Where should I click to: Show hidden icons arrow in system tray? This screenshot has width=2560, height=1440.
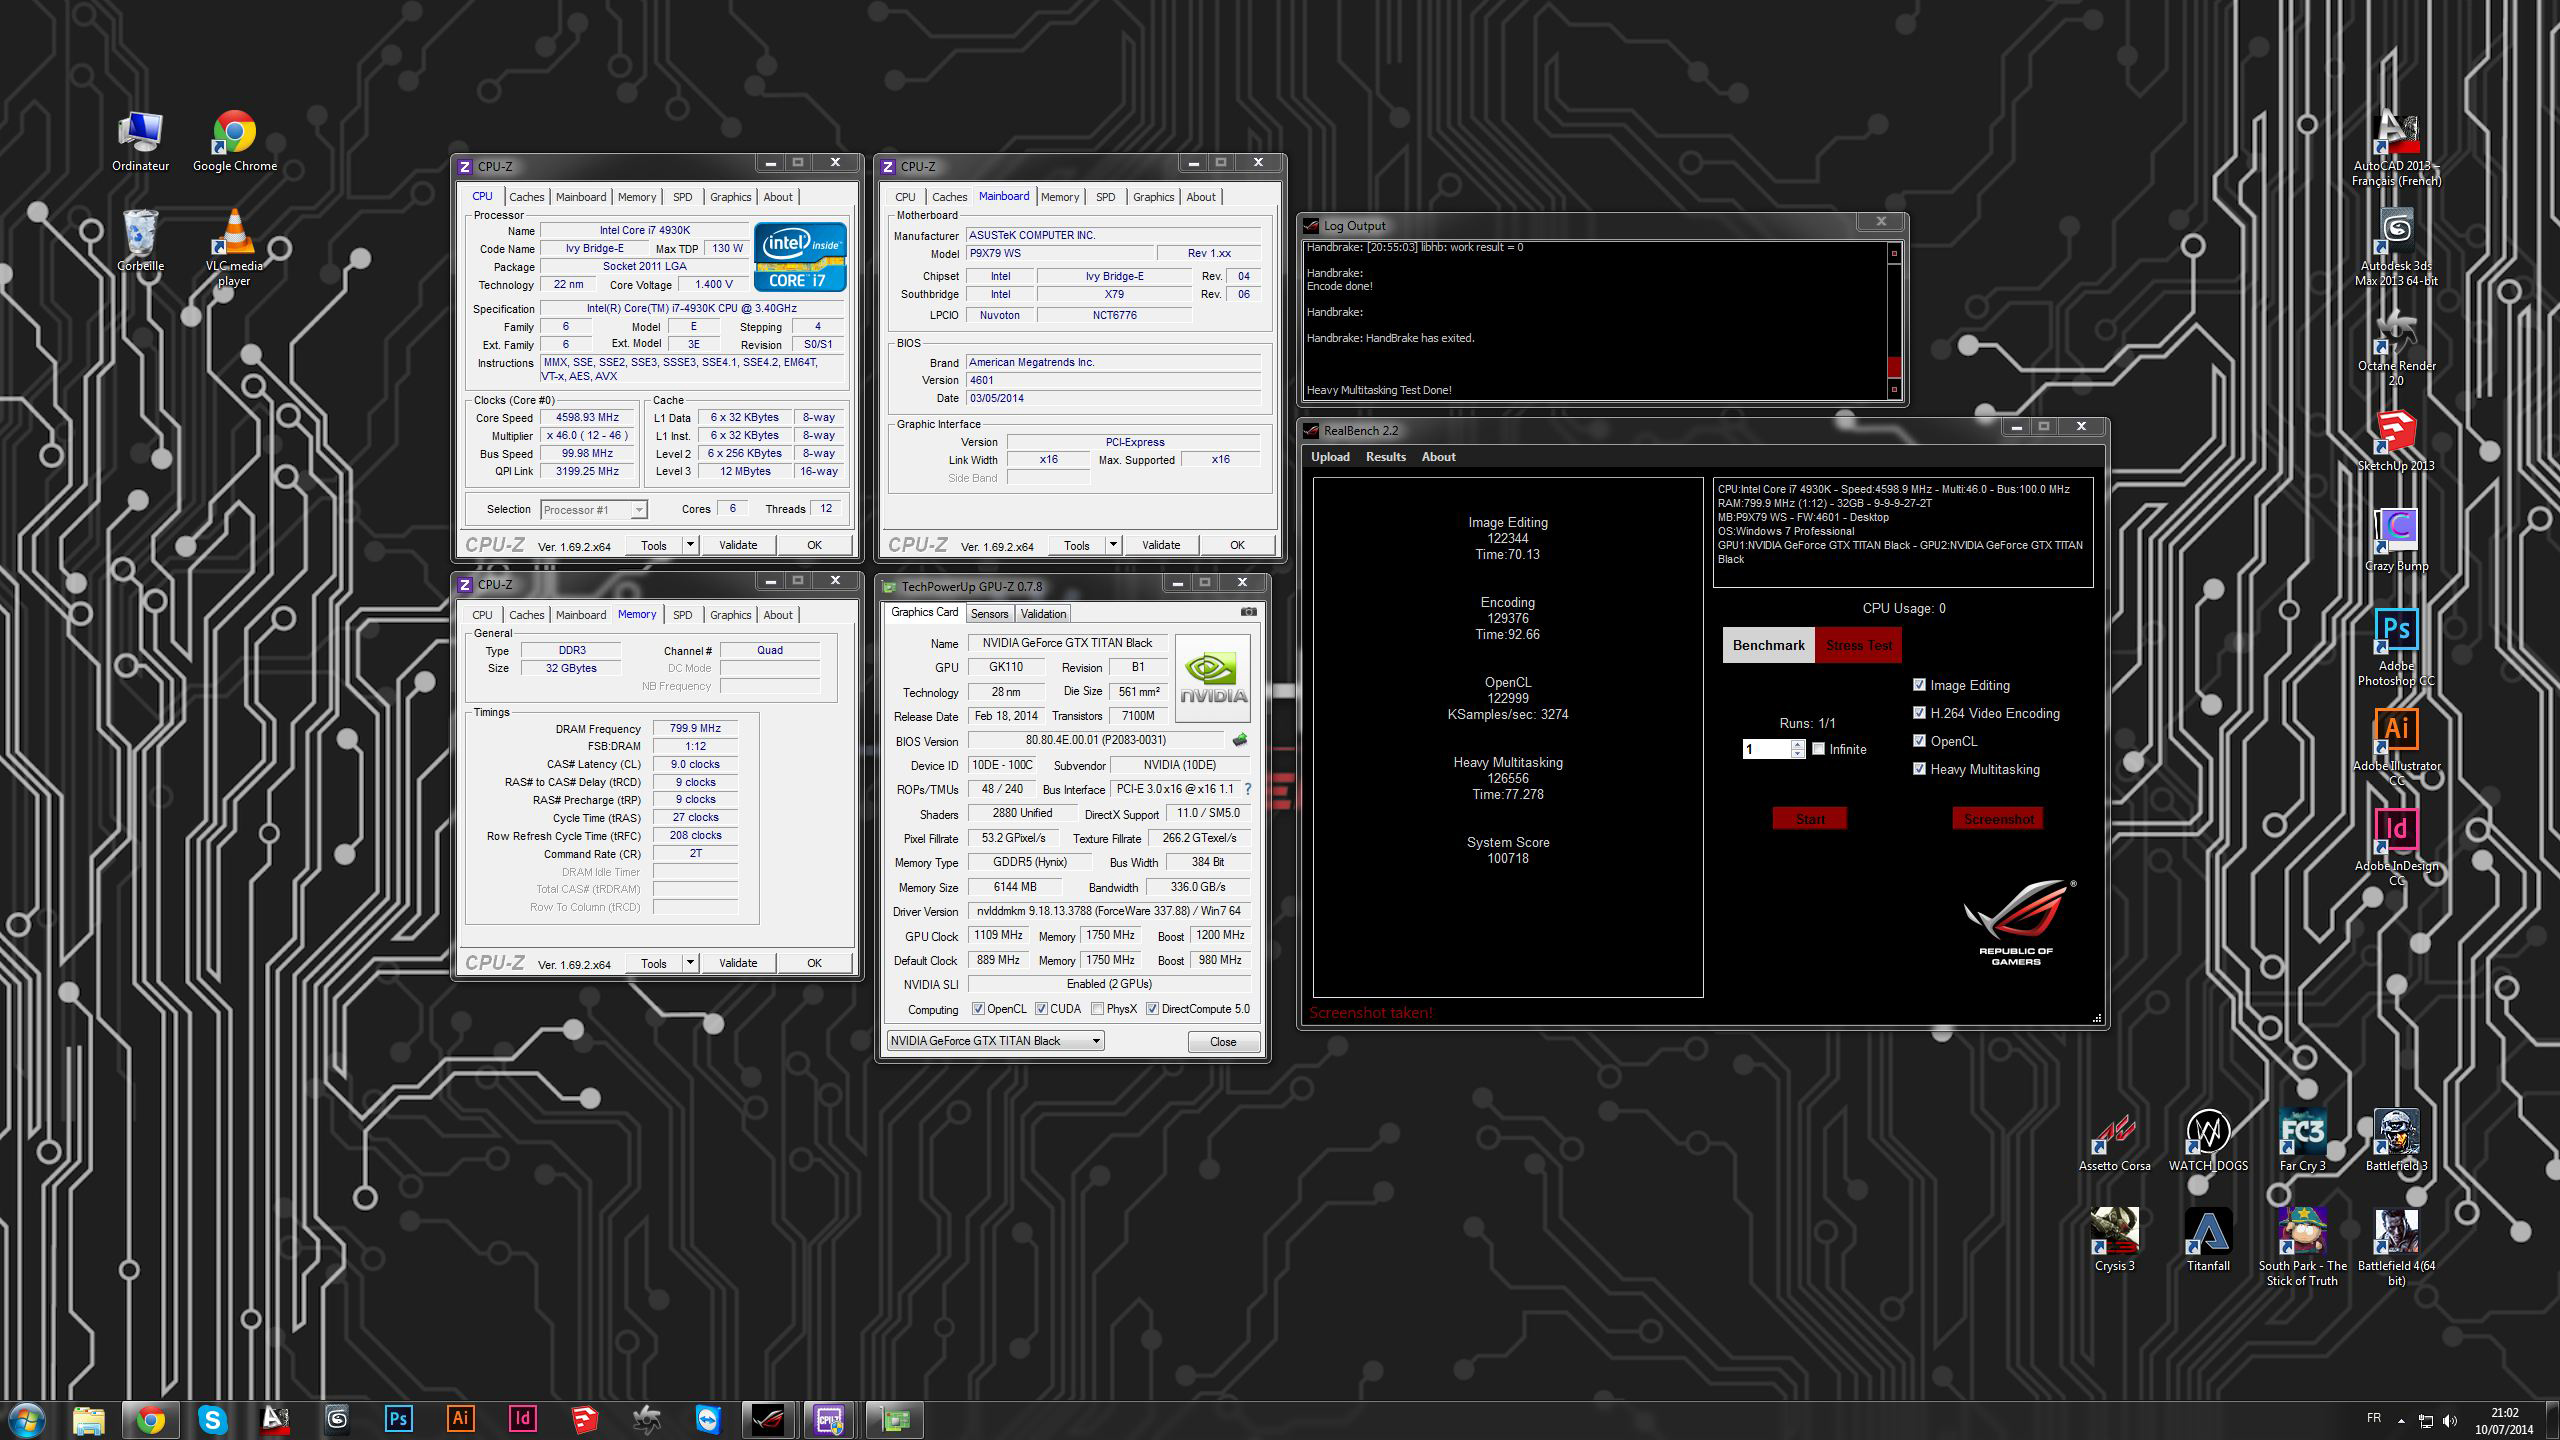coord(2401,1420)
